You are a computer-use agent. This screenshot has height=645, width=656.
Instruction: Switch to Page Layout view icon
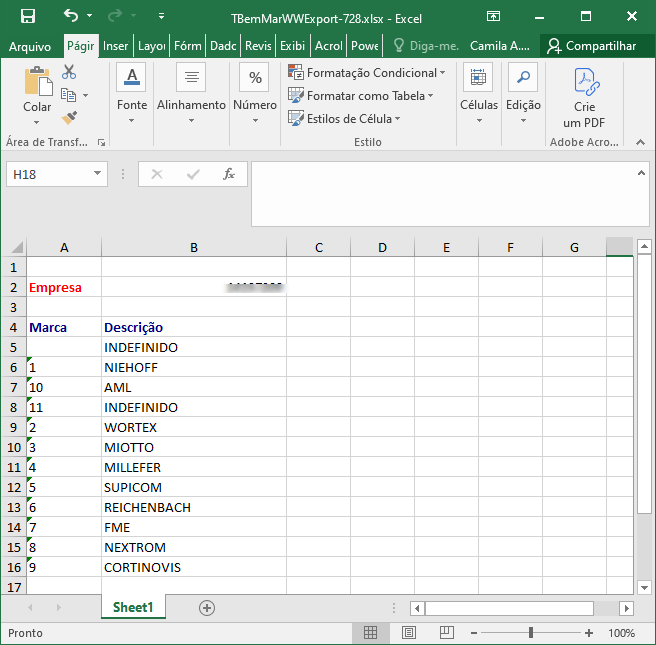click(x=409, y=632)
